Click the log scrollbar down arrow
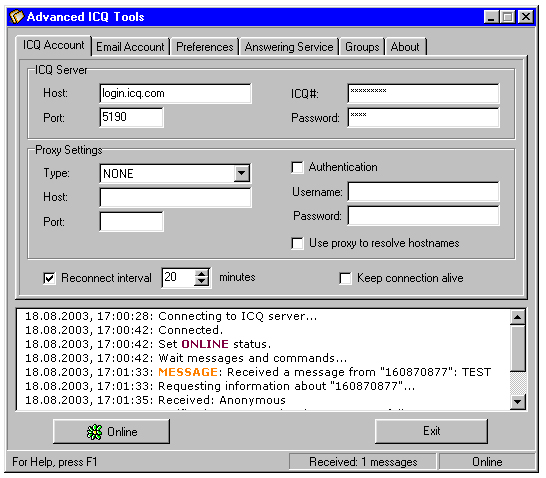The image size is (546, 478). pyautogui.click(x=517, y=401)
